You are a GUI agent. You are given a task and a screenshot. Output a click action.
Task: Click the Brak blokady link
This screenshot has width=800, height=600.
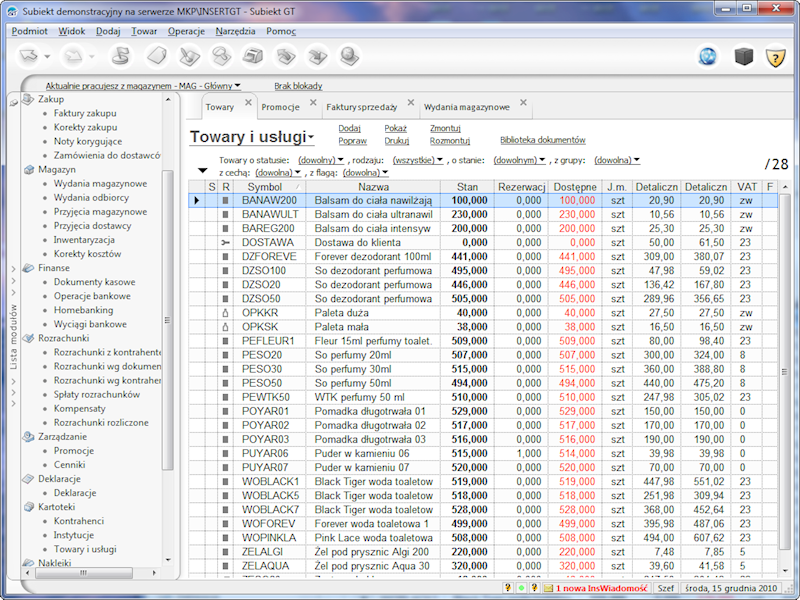pyautogui.click(x=298, y=86)
